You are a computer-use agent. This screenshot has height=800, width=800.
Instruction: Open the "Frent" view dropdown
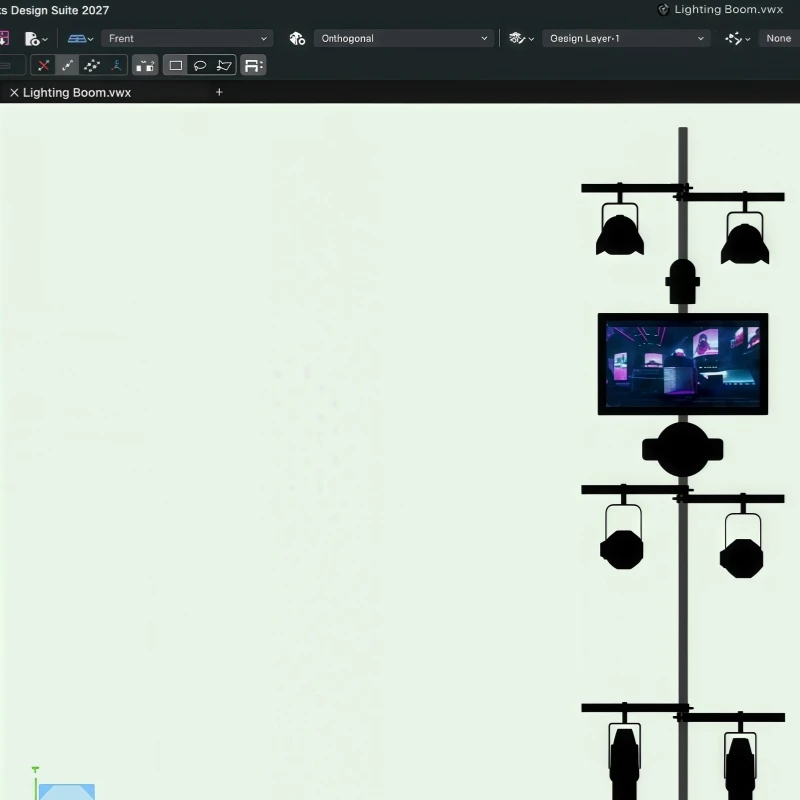point(187,38)
